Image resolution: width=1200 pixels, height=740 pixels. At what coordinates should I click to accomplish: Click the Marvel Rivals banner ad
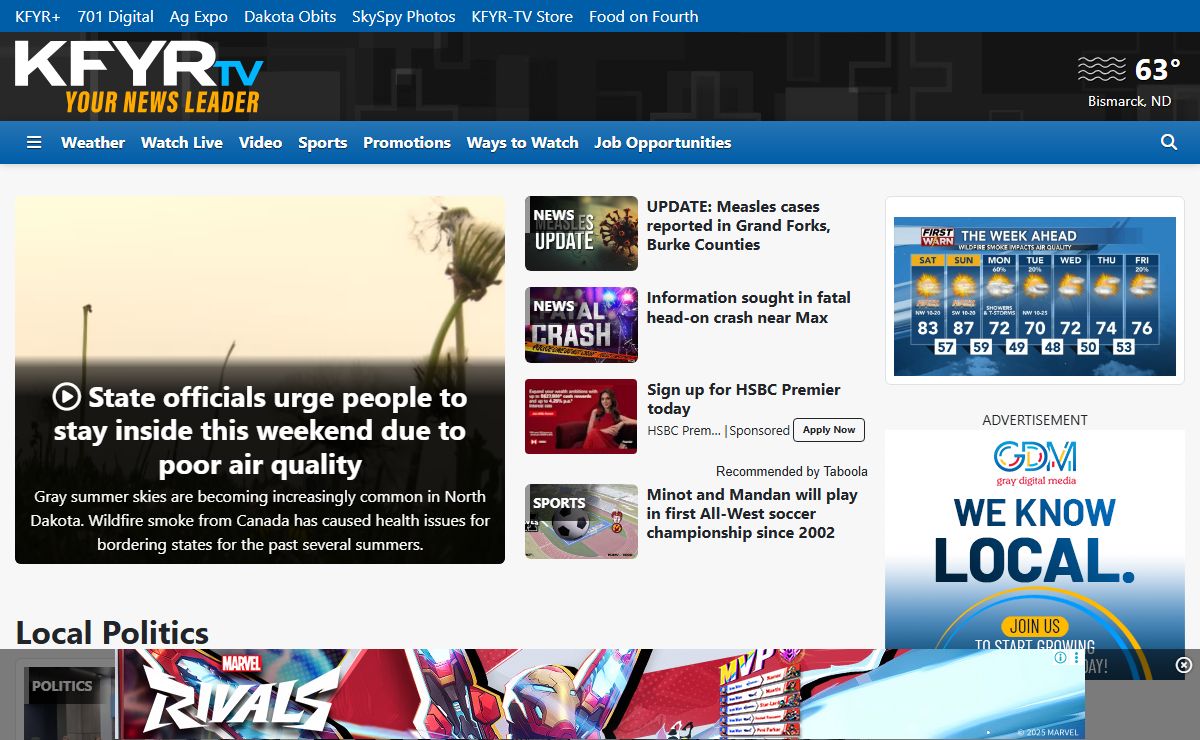click(600, 694)
